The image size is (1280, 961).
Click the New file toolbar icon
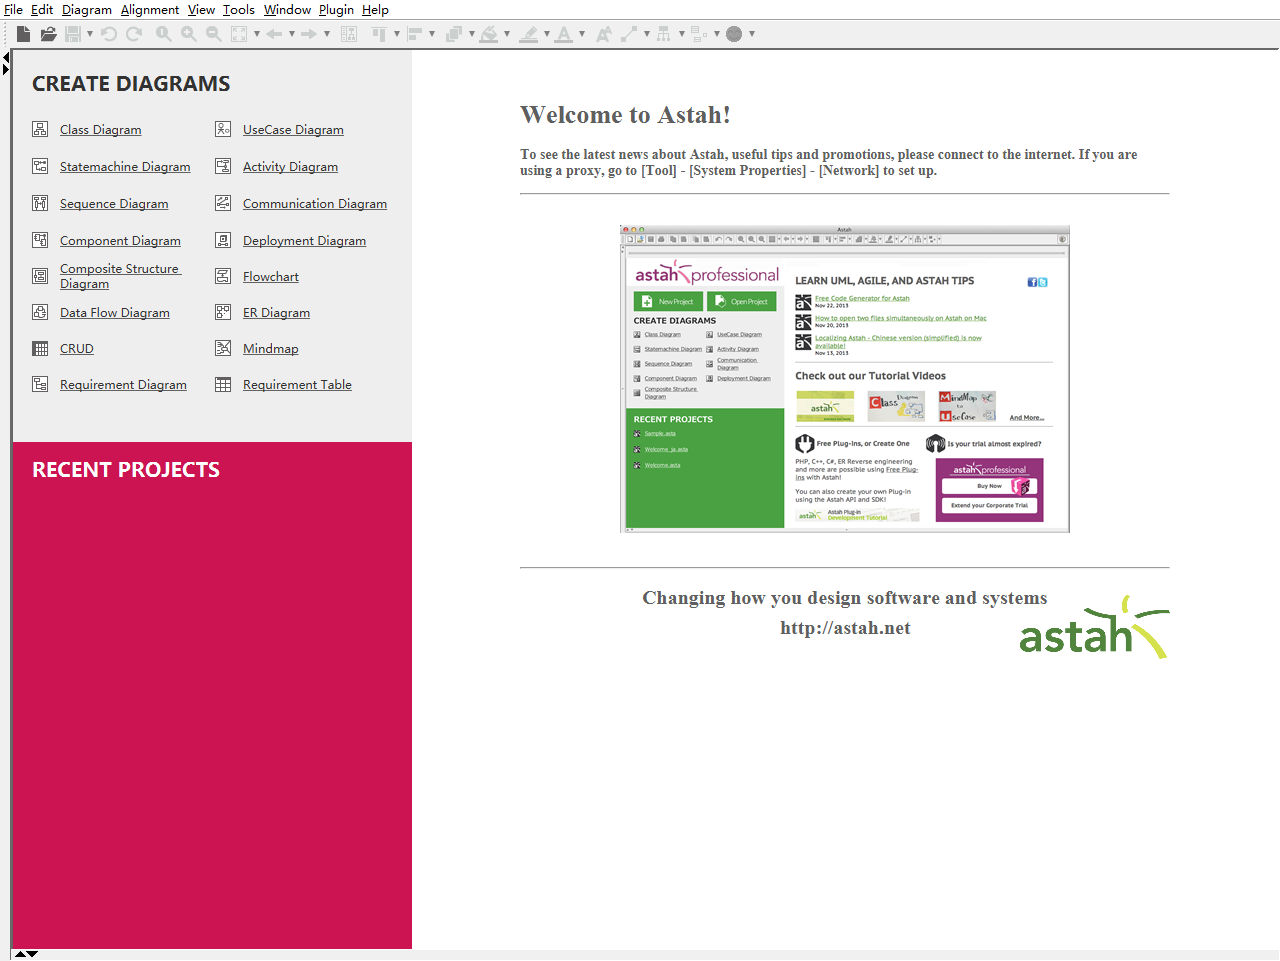[23, 34]
